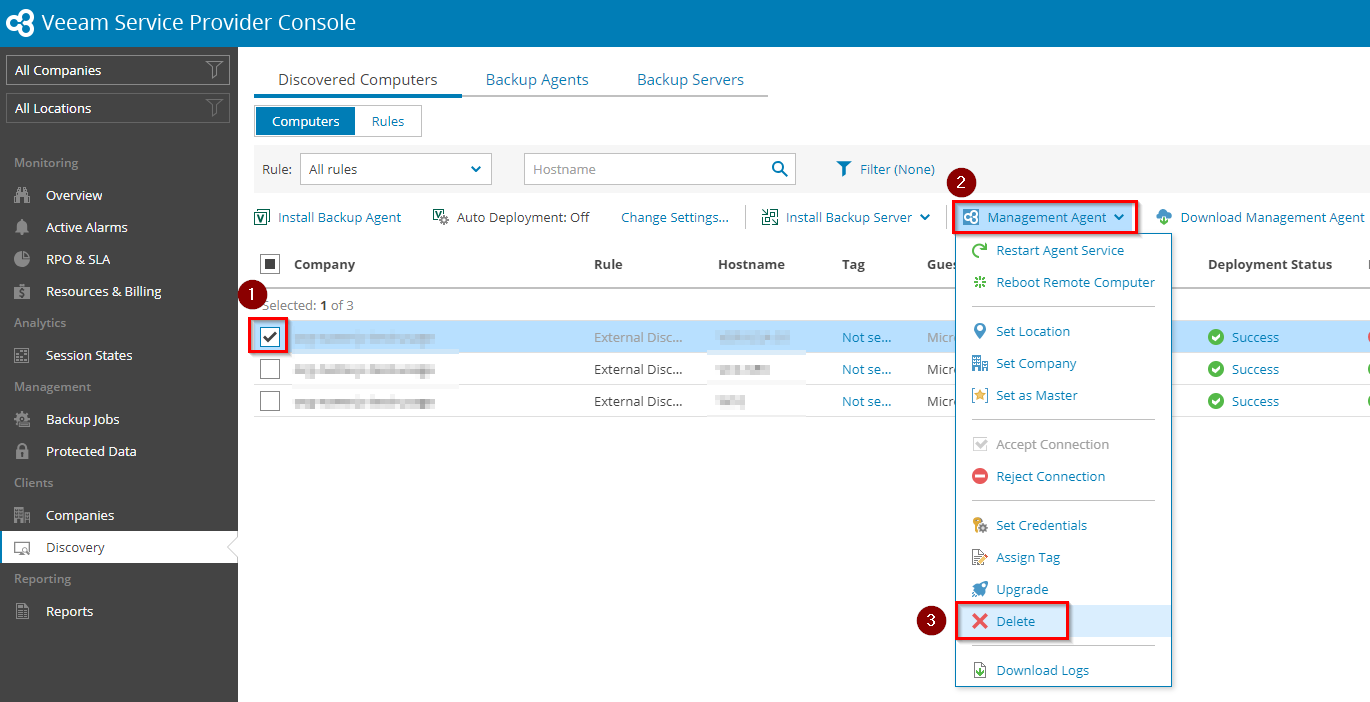Click the Filter funnel icon
The width and height of the screenshot is (1370, 702).
(844, 169)
